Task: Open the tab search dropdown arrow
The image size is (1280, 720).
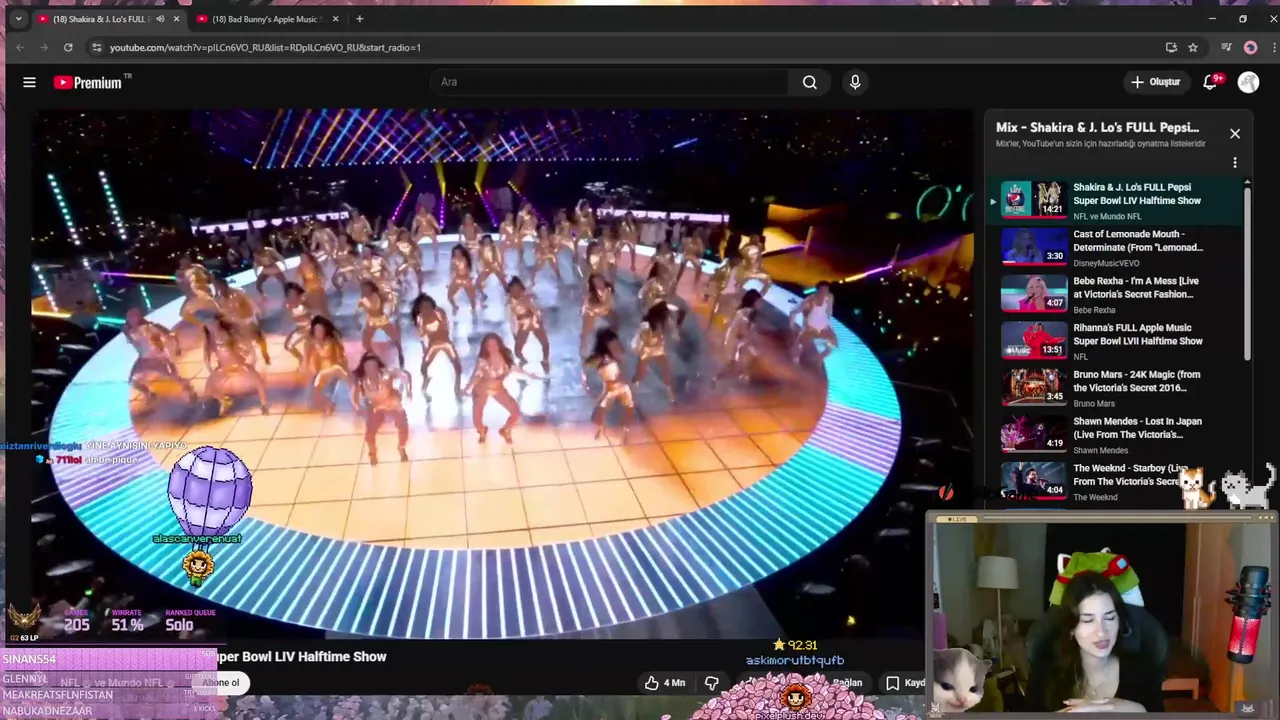Action: [18, 18]
